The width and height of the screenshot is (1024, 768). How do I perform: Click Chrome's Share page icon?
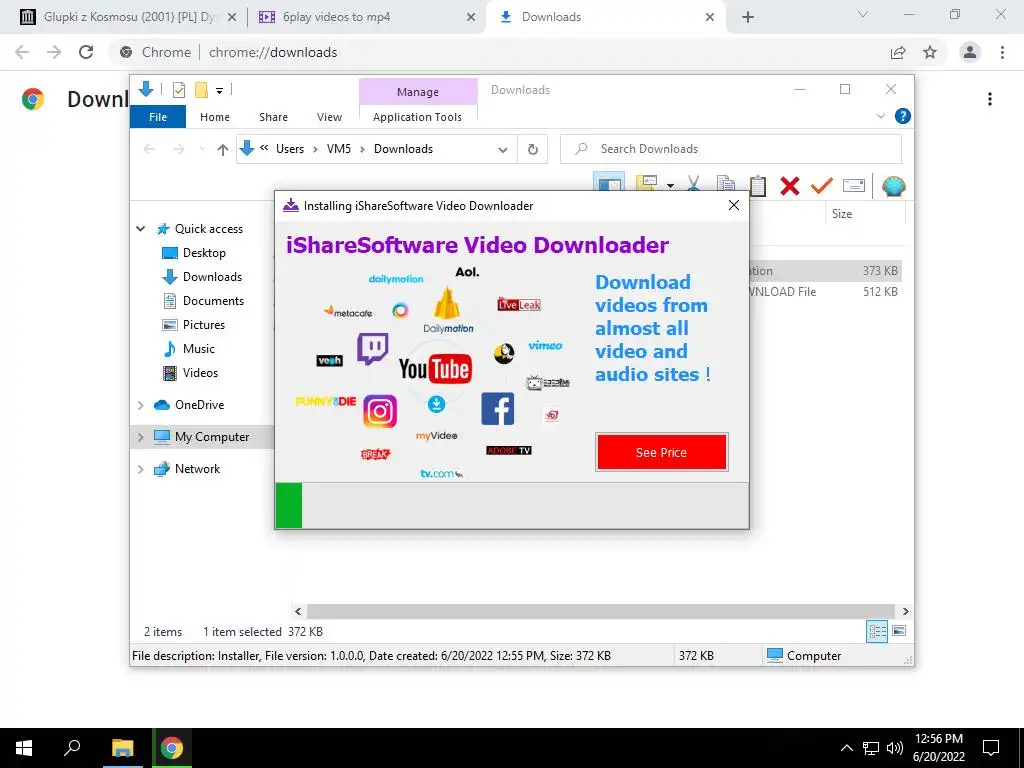coord(898,52)
